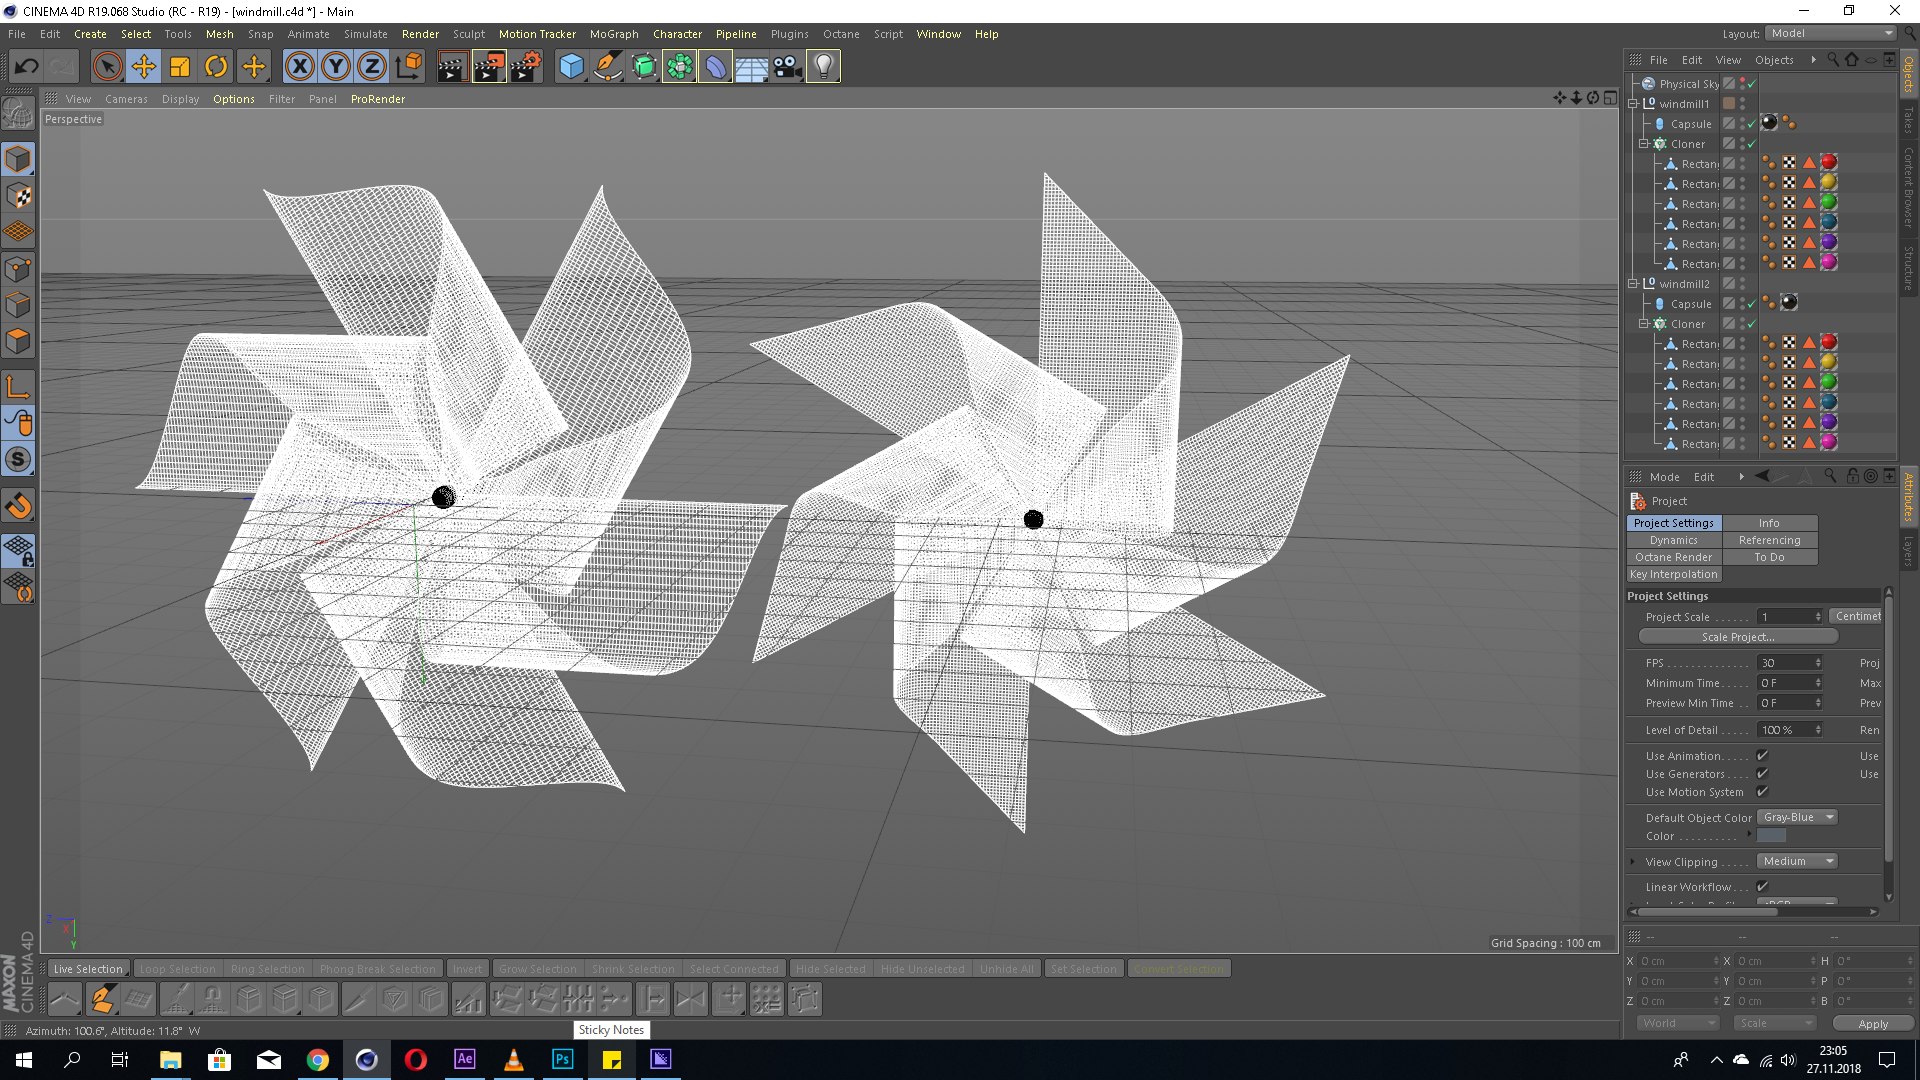Toggle the Enable Axis tool
The width and height of the screenshot is (1920, 1080).
(x=18, y=386)
